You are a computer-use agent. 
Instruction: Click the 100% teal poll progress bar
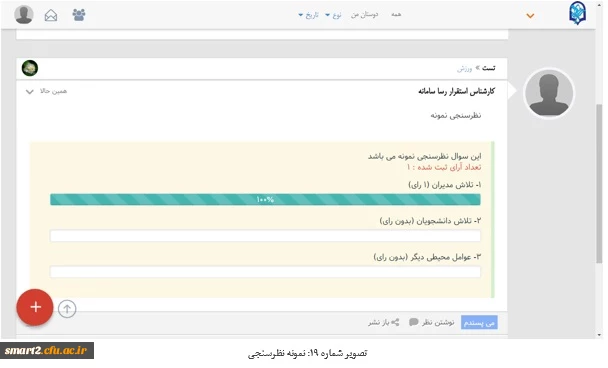click(x=265, y=199)
